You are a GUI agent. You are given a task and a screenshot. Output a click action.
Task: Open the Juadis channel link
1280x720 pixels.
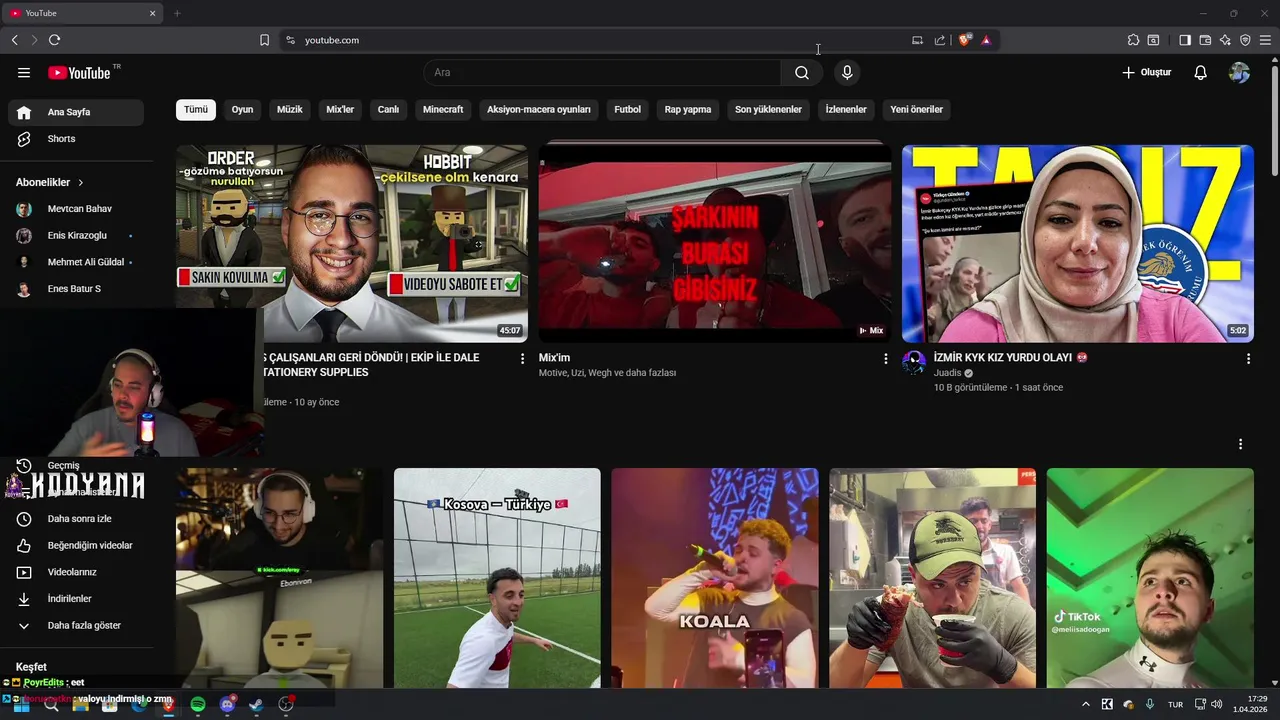click(947, 373)
